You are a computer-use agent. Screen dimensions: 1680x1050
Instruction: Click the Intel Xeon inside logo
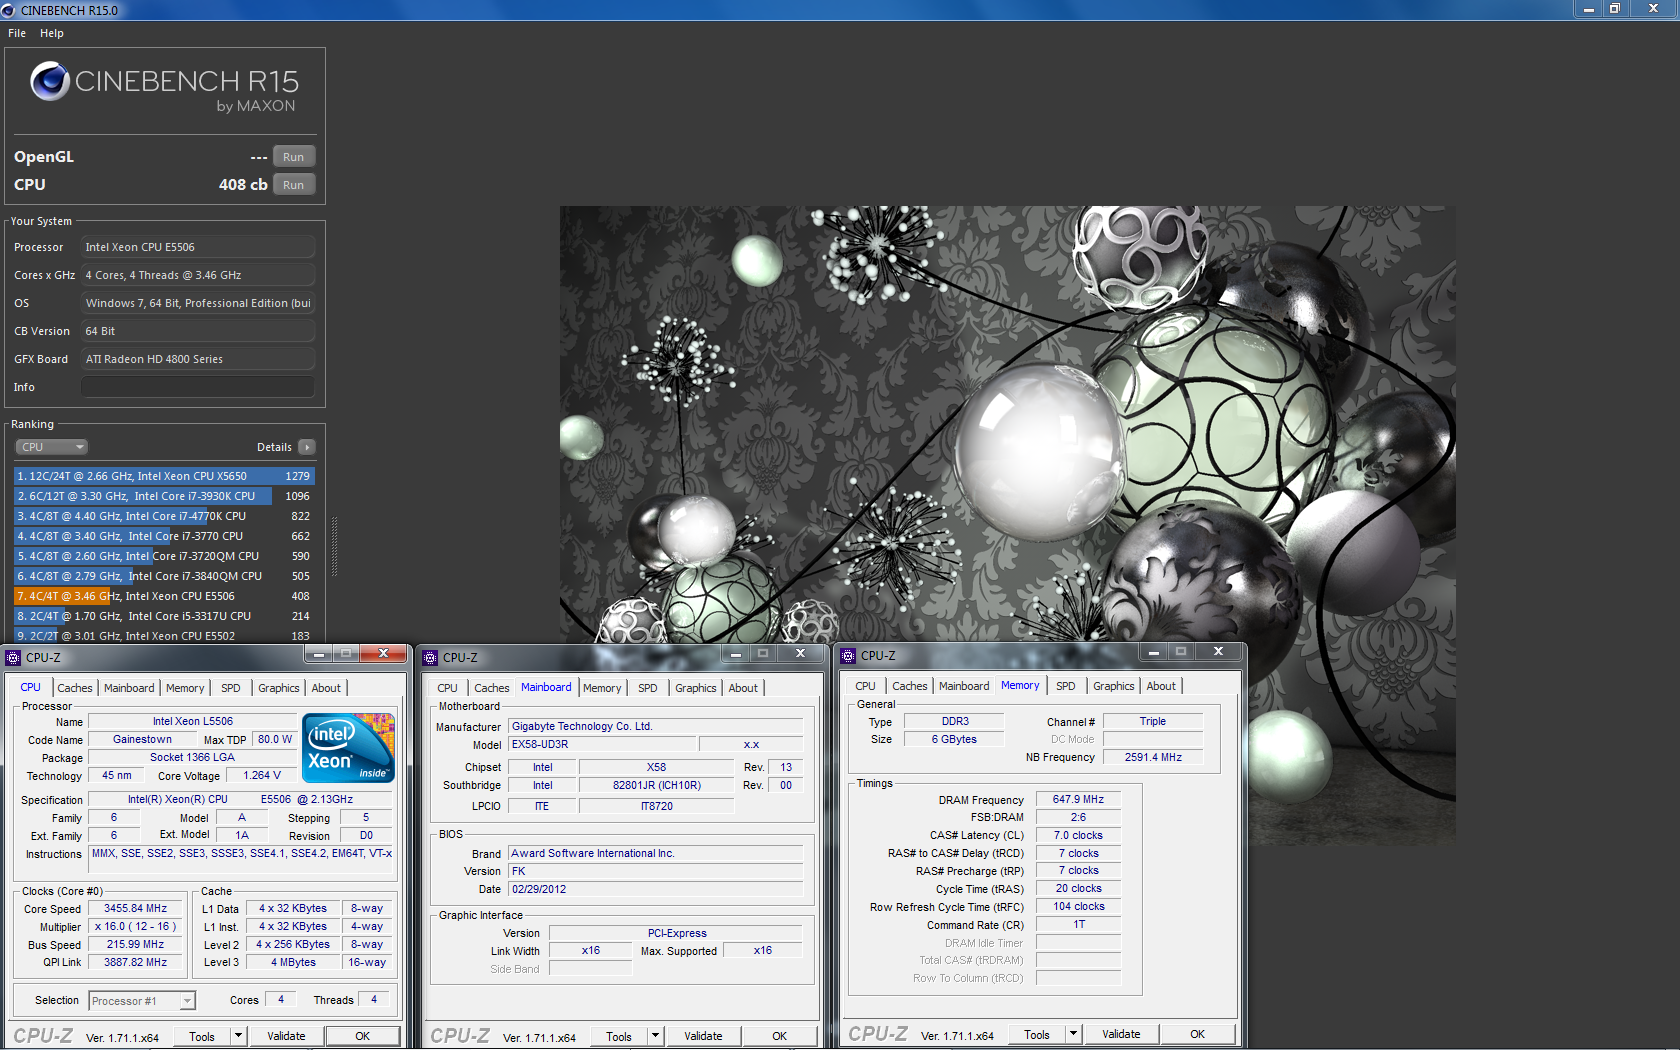[x=348, y=747]
